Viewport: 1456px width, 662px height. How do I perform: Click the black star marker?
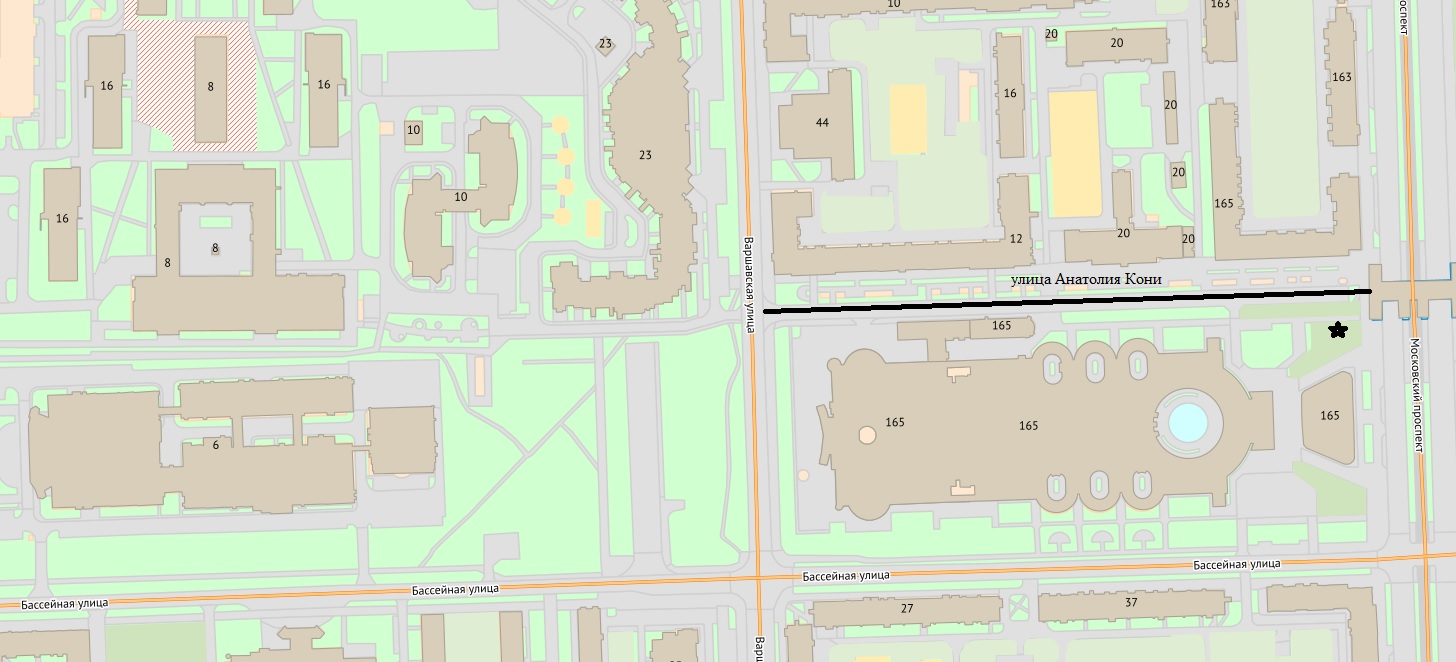coord(1337,330)
